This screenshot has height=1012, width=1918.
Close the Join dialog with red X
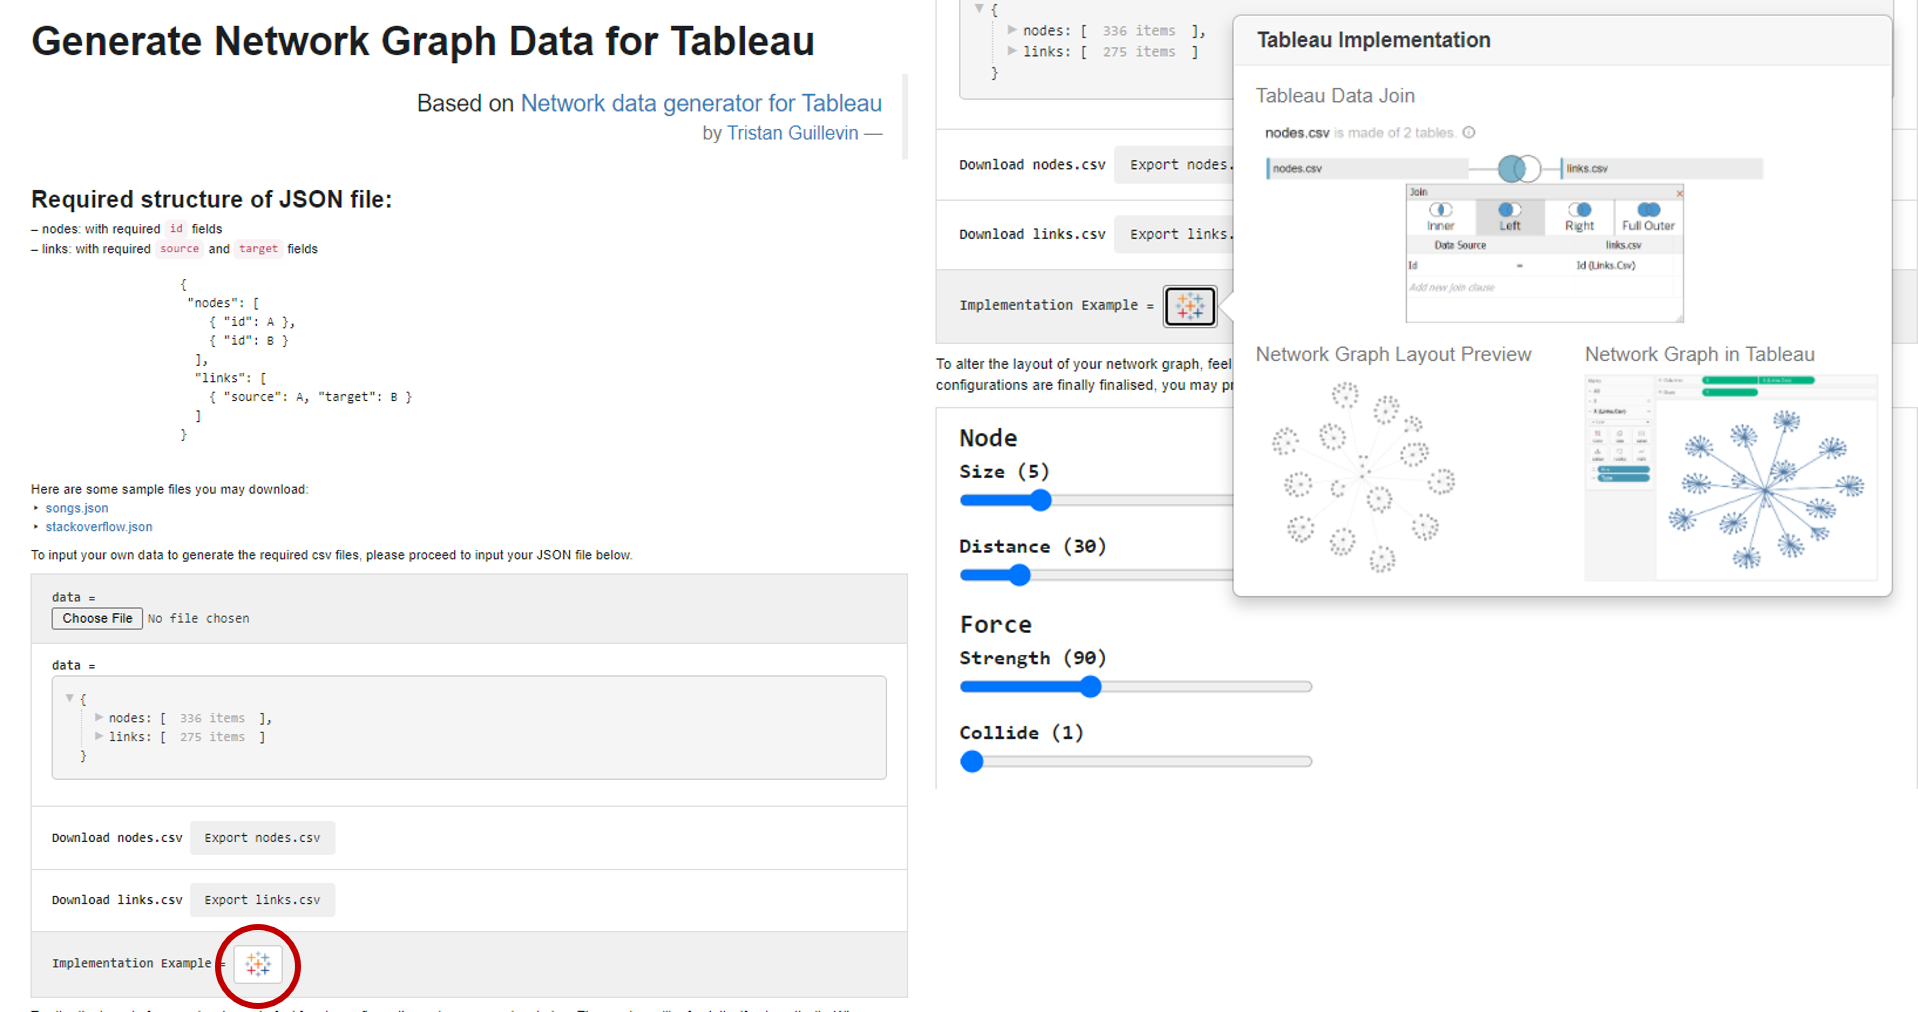pos(1679,193)
